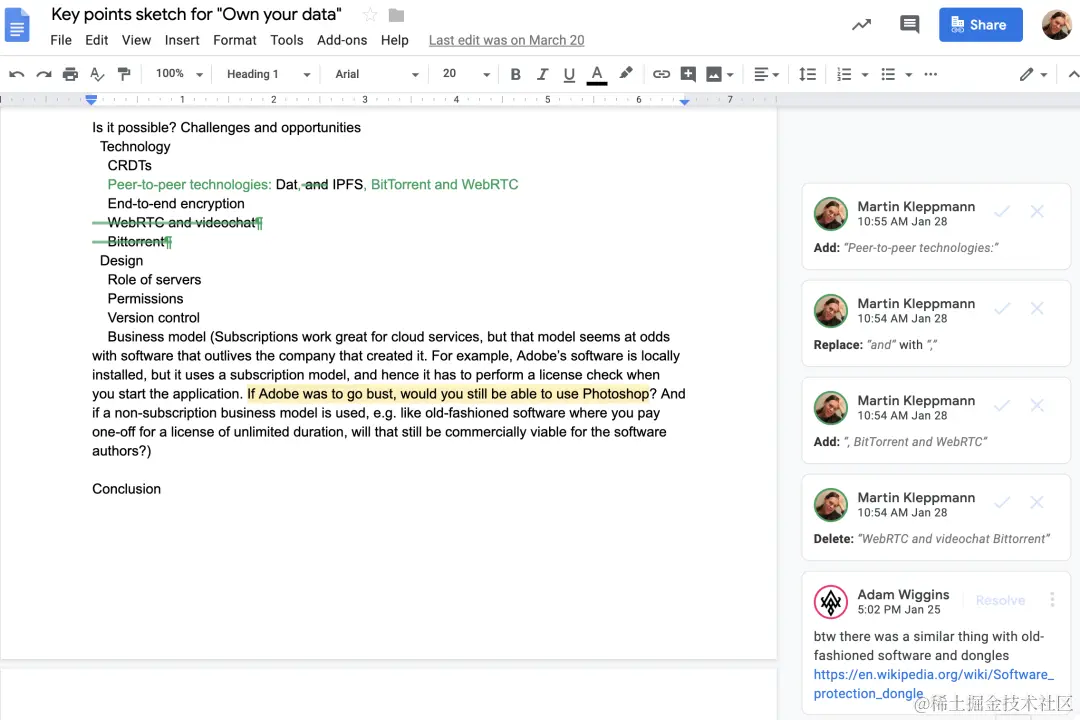This screenshot has height=720, width=1080.
Task: Open the activity dashboard trend icon
Action: (861, 25)
